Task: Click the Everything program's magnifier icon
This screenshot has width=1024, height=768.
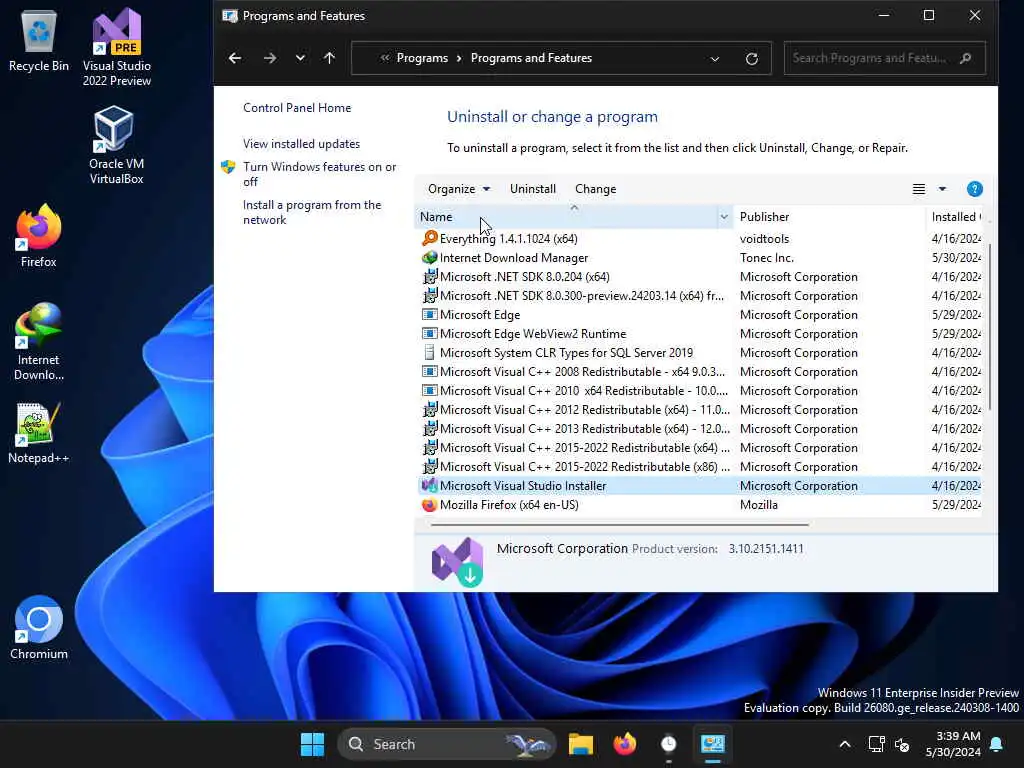Action: coord(430,238)
